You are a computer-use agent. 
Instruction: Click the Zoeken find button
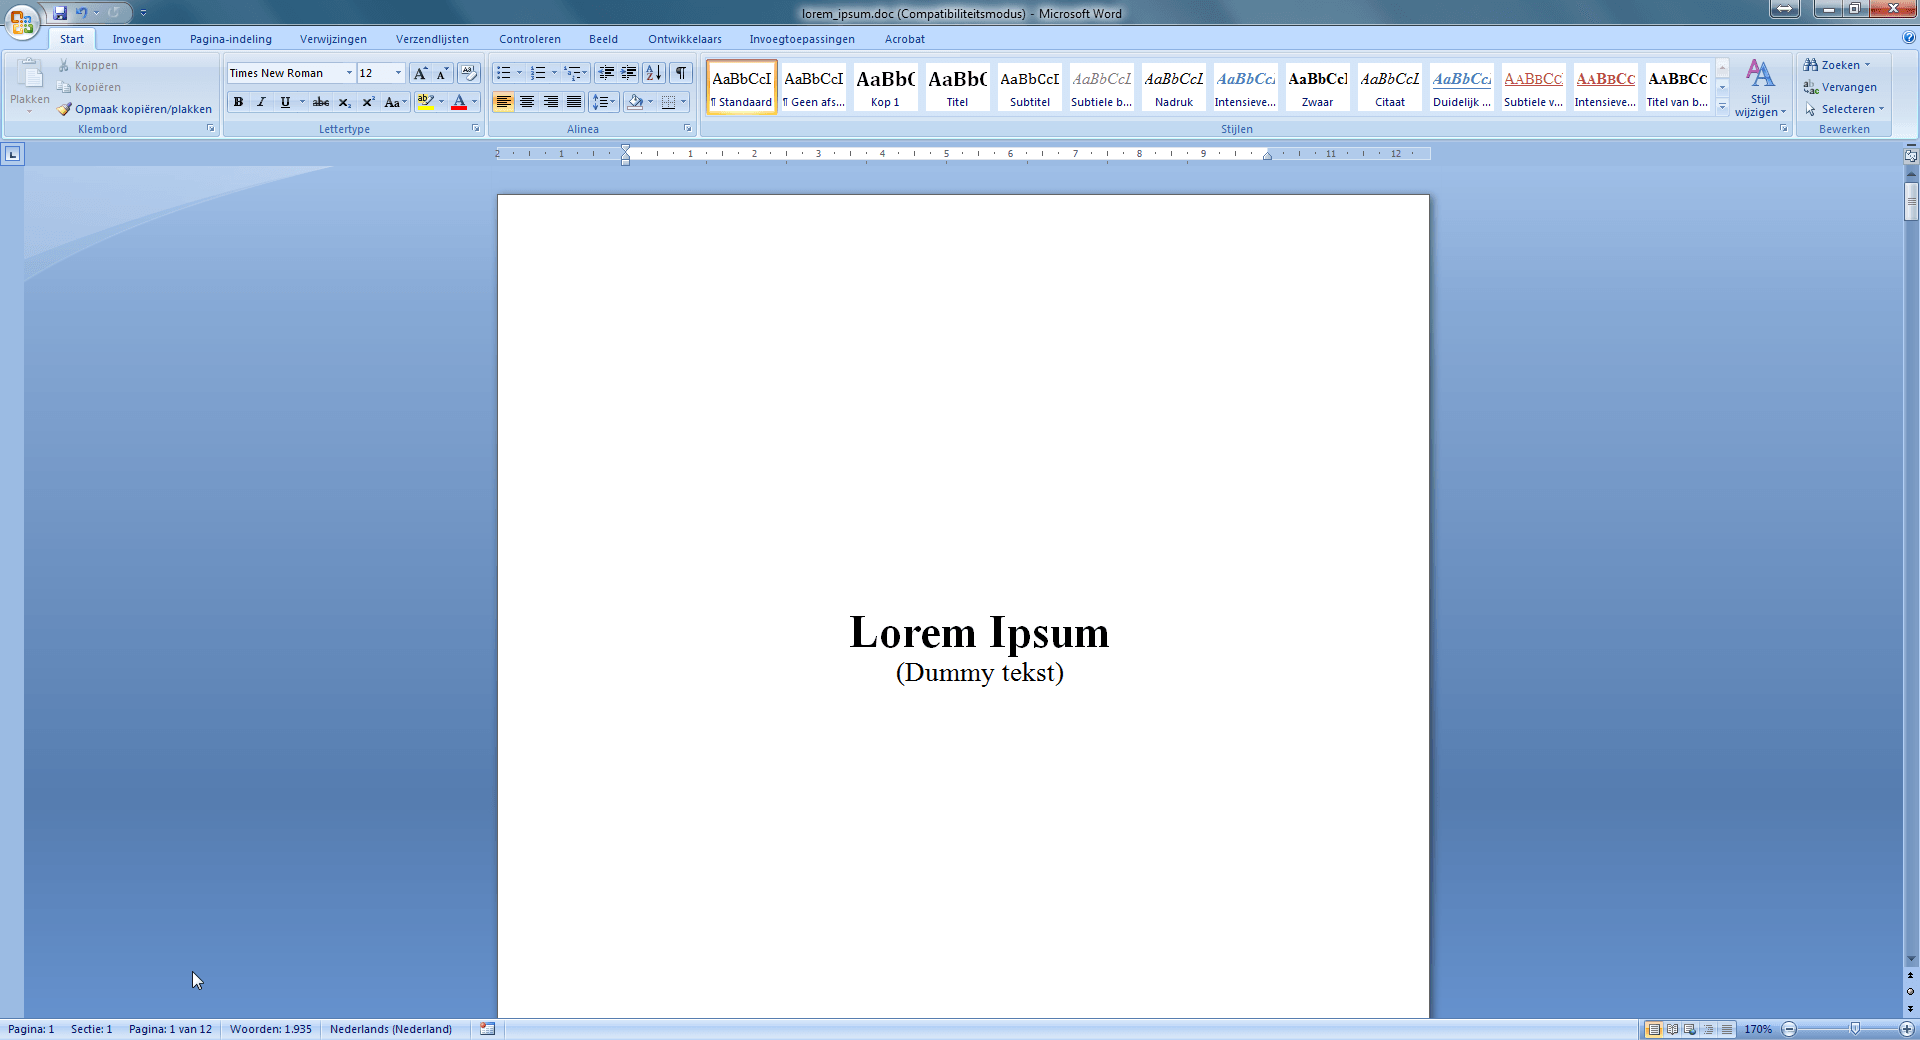(1837, 65)
